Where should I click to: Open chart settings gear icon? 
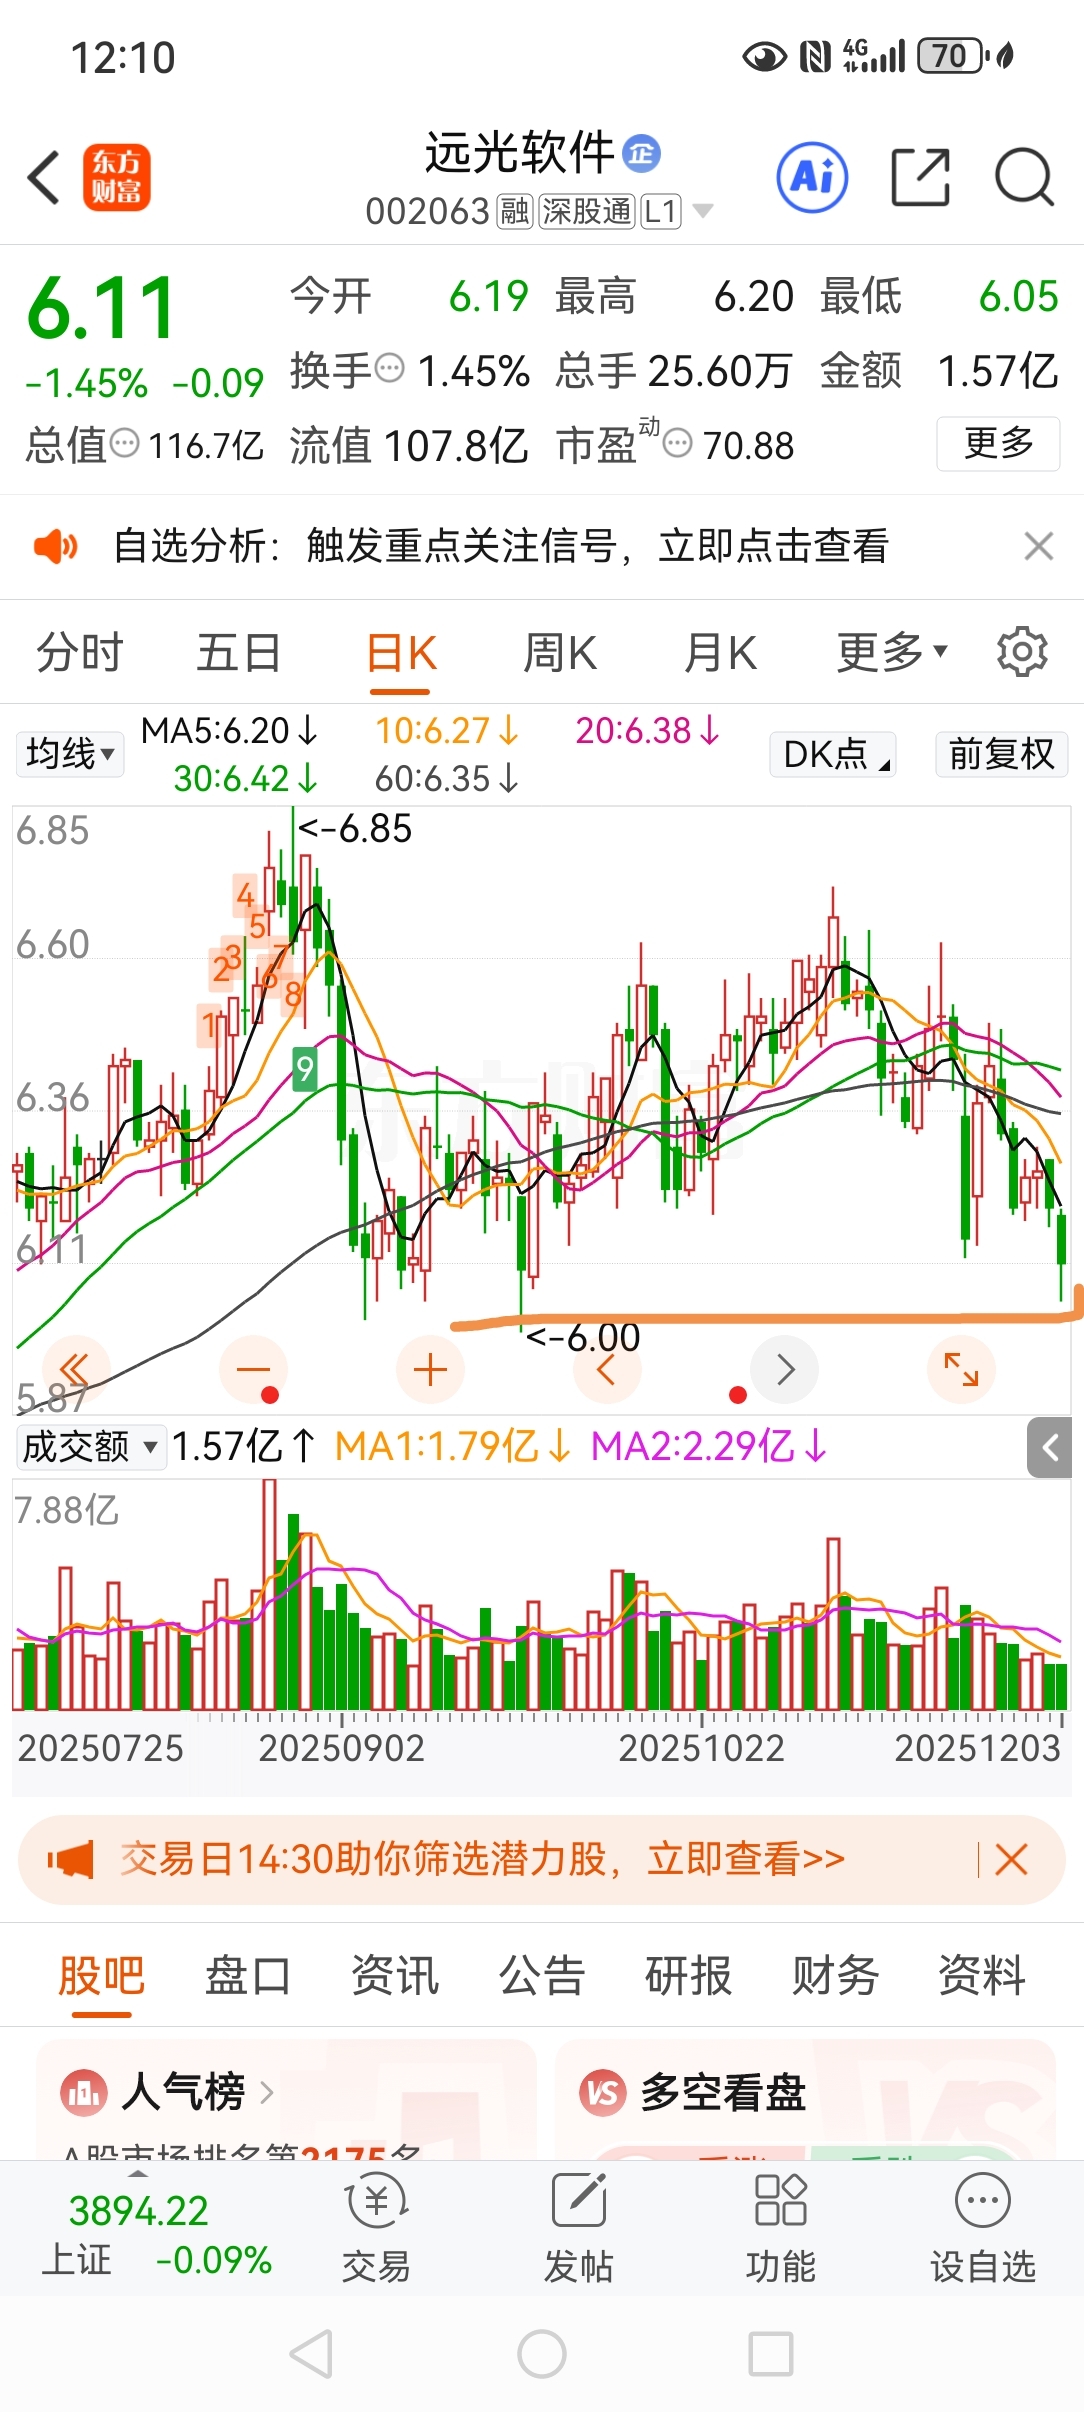pos(1022,652)
